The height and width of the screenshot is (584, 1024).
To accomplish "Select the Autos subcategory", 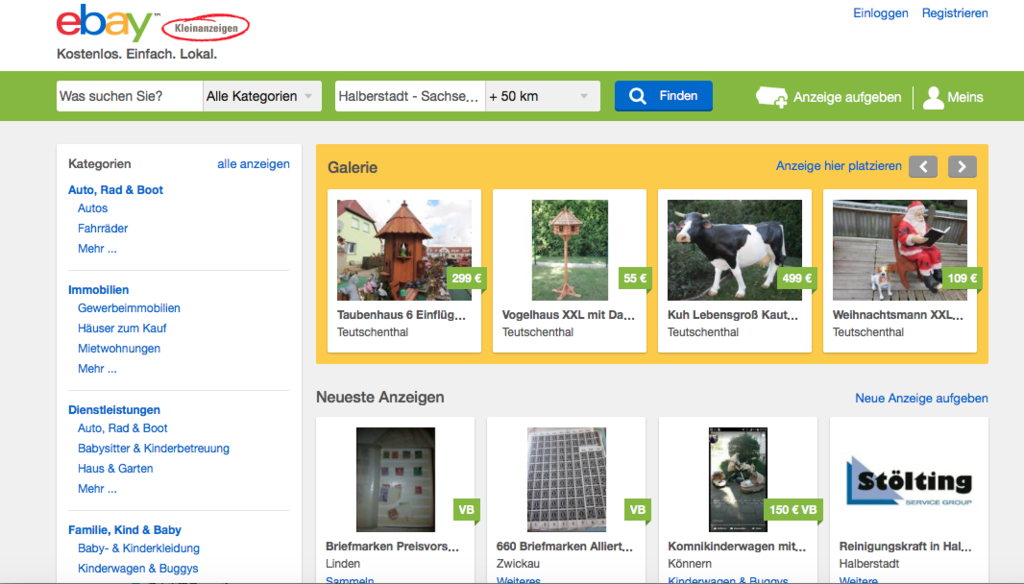I will click(x=93, y=208).
